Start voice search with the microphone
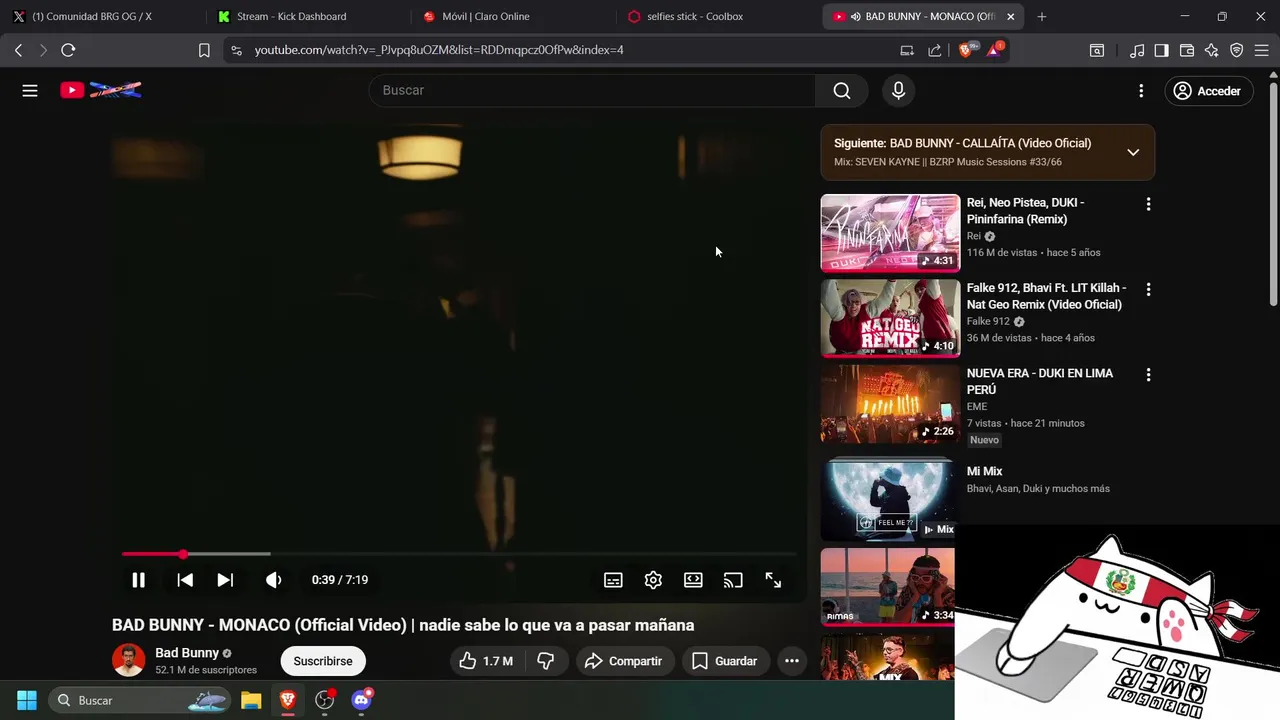The height and width of the screenshot is (720, 1280). (898, 91)
